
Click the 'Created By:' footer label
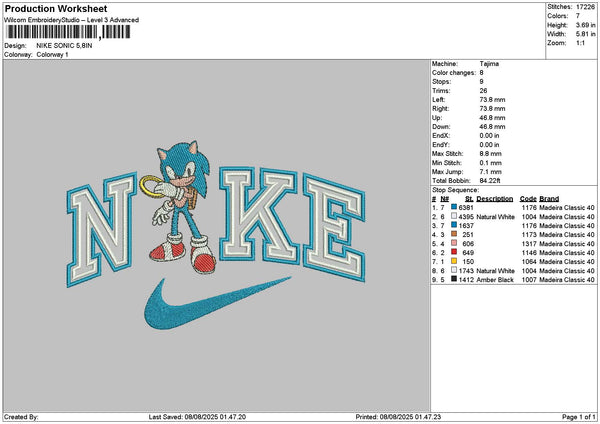point(21,417)
